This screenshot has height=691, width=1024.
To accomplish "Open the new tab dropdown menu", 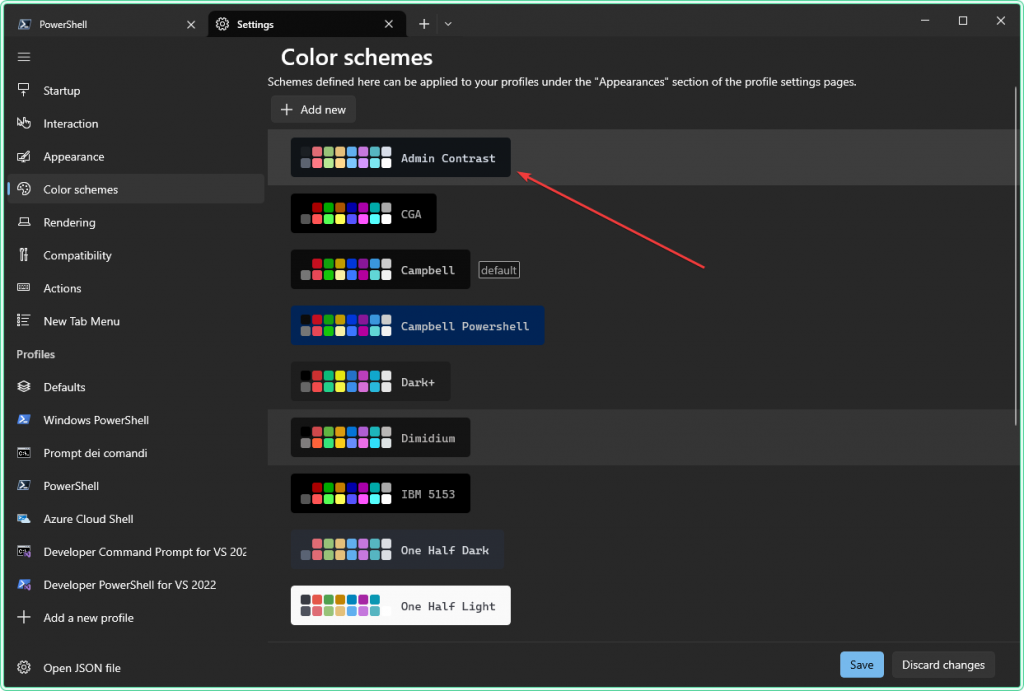I will (x=448, y=22).
